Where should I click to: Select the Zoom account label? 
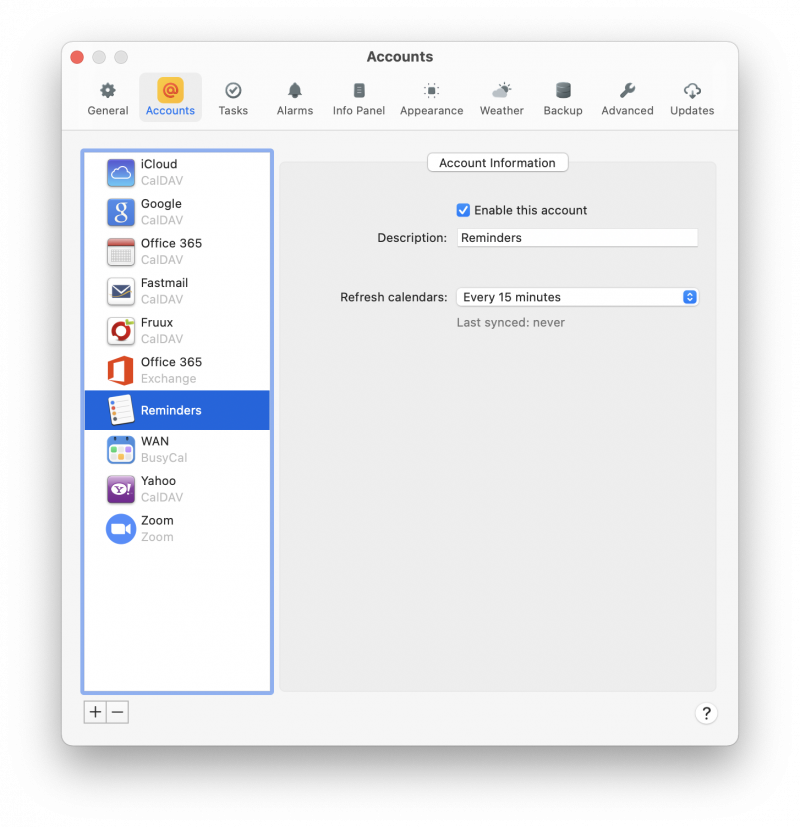pyautogui.click(x=157, y=520)
